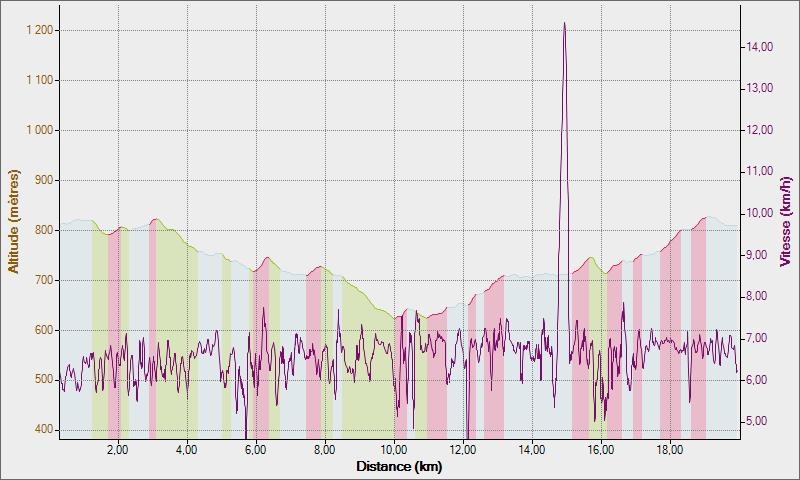Click the 800 altitude tick label
The image size is (800, 480).
(x=41, y=230)
